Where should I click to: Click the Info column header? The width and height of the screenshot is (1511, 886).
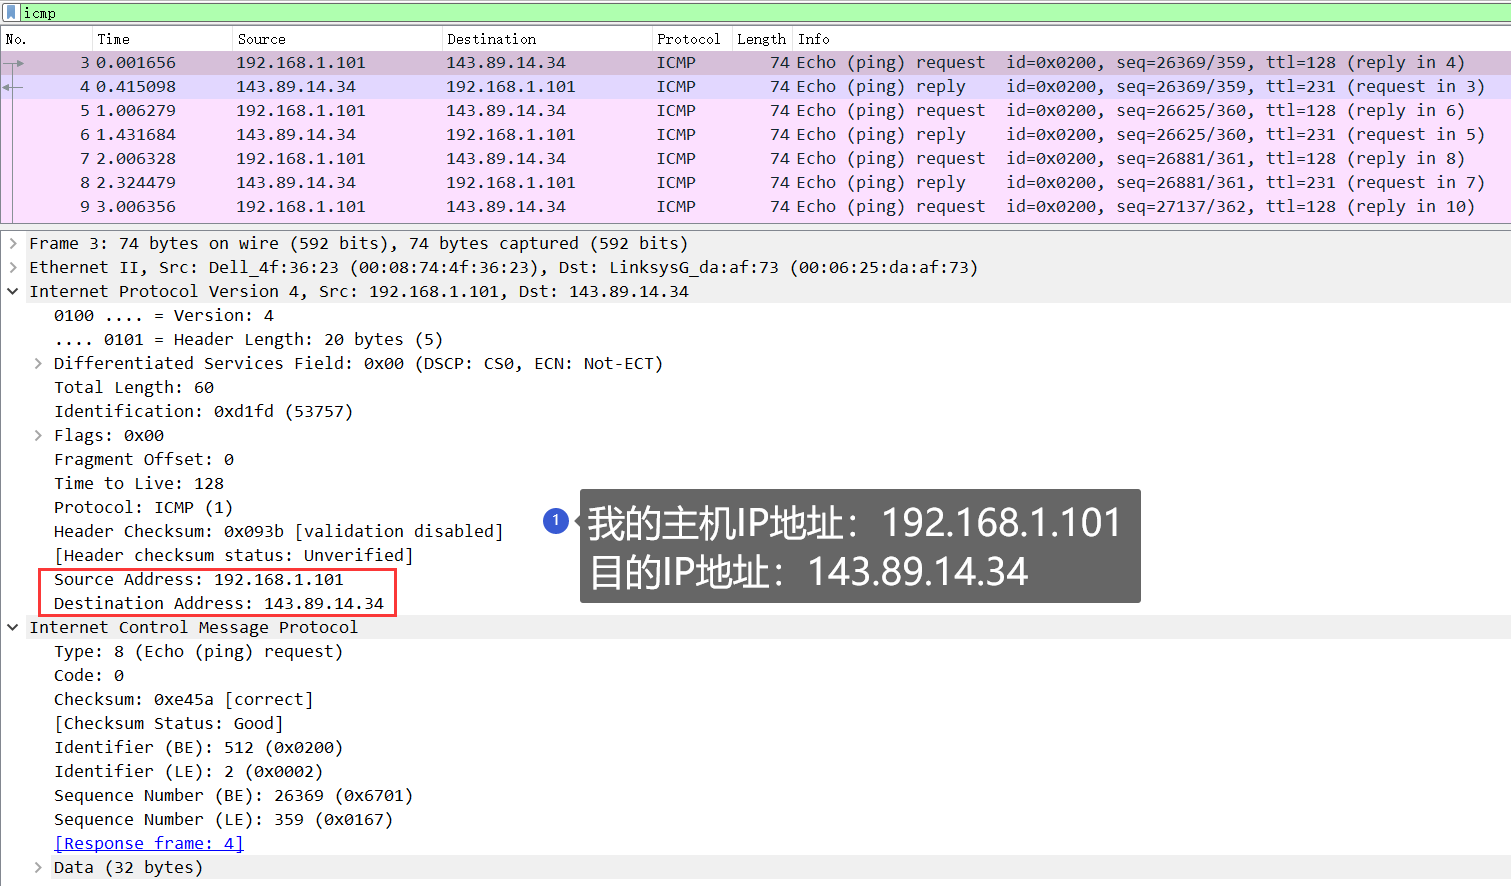pos(1151,39)
